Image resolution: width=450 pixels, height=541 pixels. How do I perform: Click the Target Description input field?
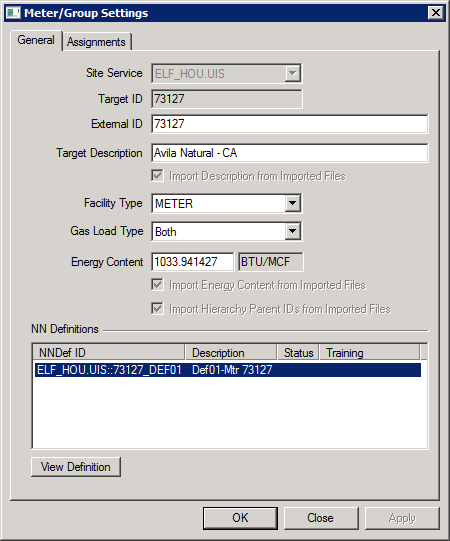(x=290, y=153)
